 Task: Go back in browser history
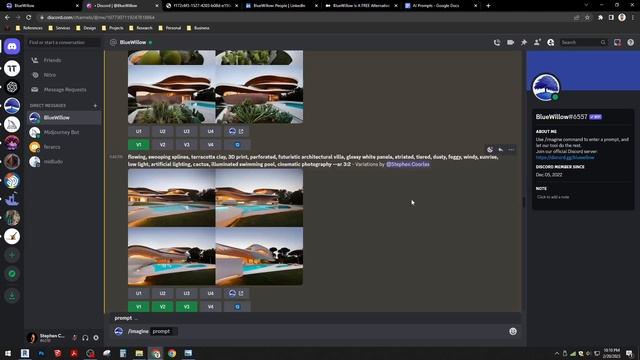tap(7, 18)
